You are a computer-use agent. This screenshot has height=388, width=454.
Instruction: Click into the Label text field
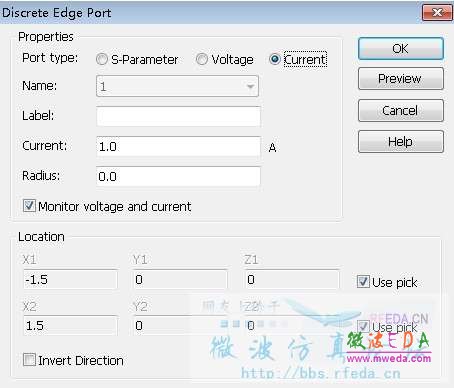(x=178, y=116)
